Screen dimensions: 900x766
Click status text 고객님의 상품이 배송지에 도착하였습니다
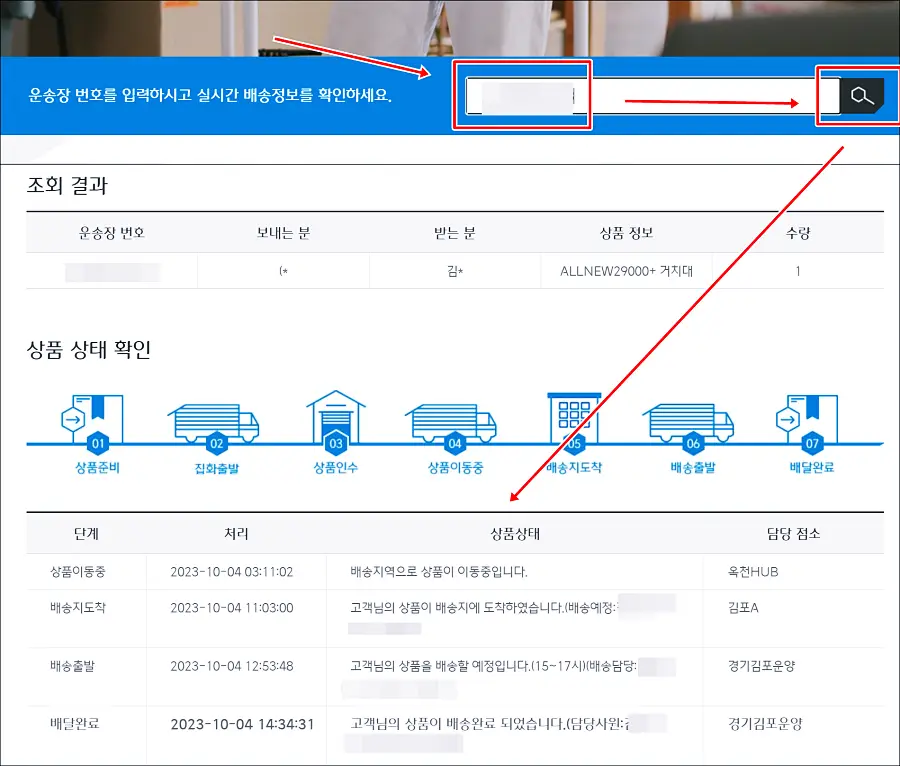(457, 608)
